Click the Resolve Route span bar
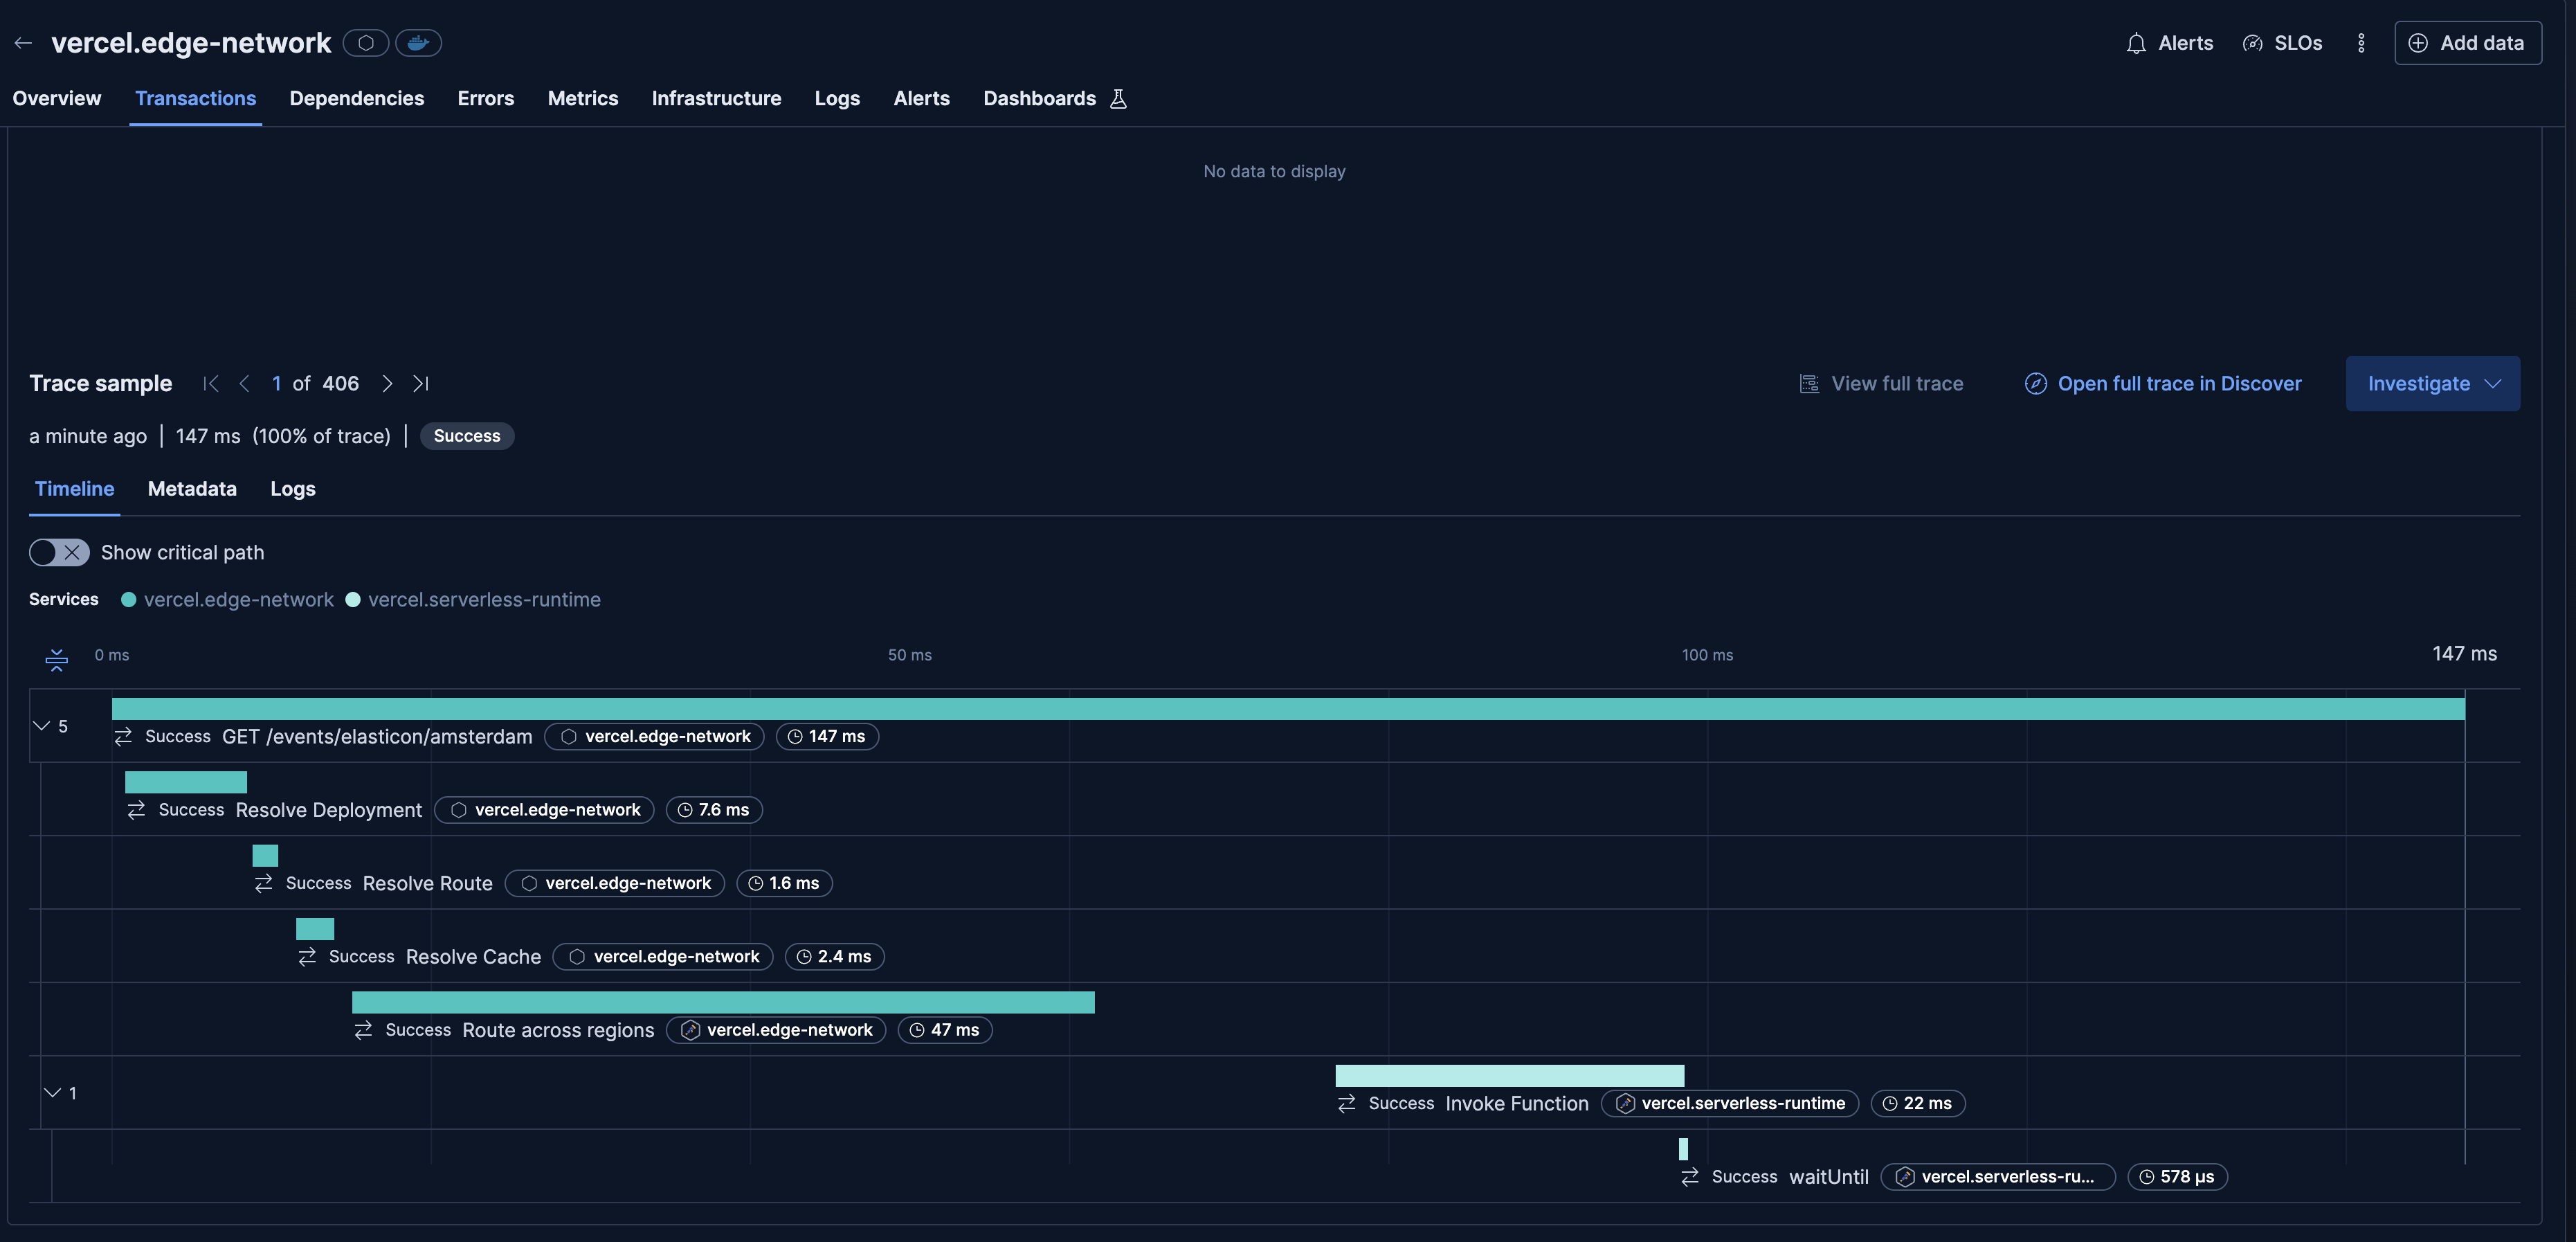The image size is (2576, 1242). pos(265,856)
